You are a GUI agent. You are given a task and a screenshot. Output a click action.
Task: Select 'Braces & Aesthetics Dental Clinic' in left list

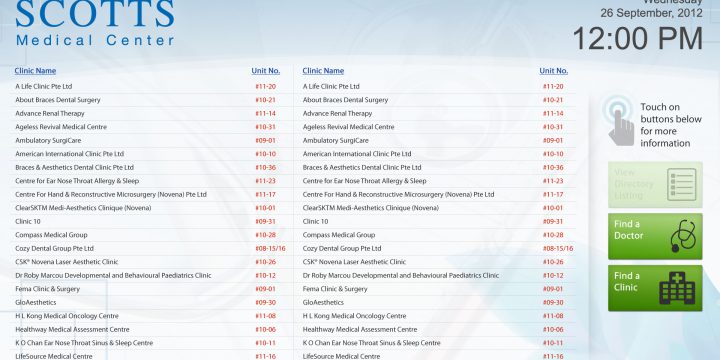click(74, 168)
